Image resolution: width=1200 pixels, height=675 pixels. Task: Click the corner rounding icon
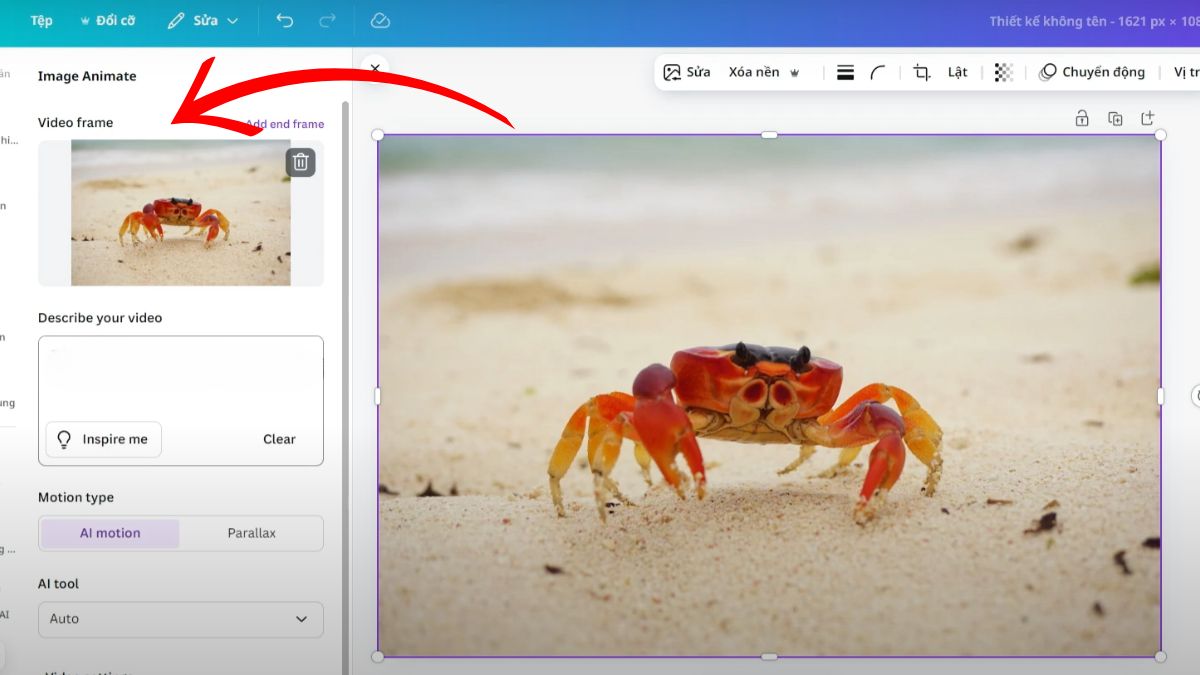pos(878,72)
